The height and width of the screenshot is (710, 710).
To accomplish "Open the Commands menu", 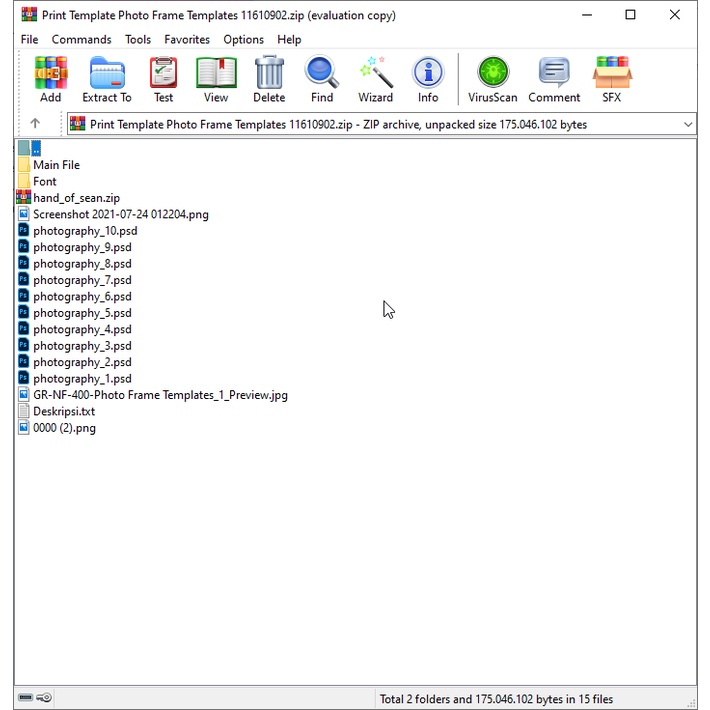I will coord(81,40).
